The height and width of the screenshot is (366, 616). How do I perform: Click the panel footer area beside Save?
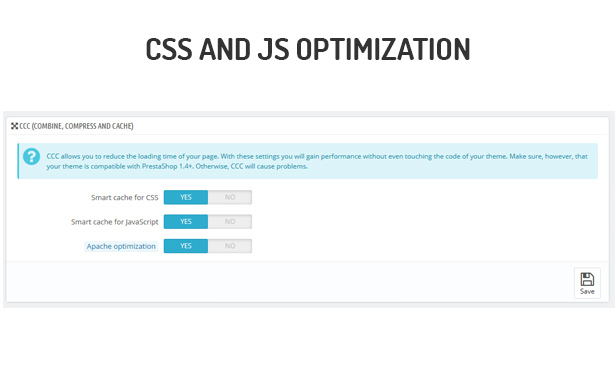[x=290, y=282]
